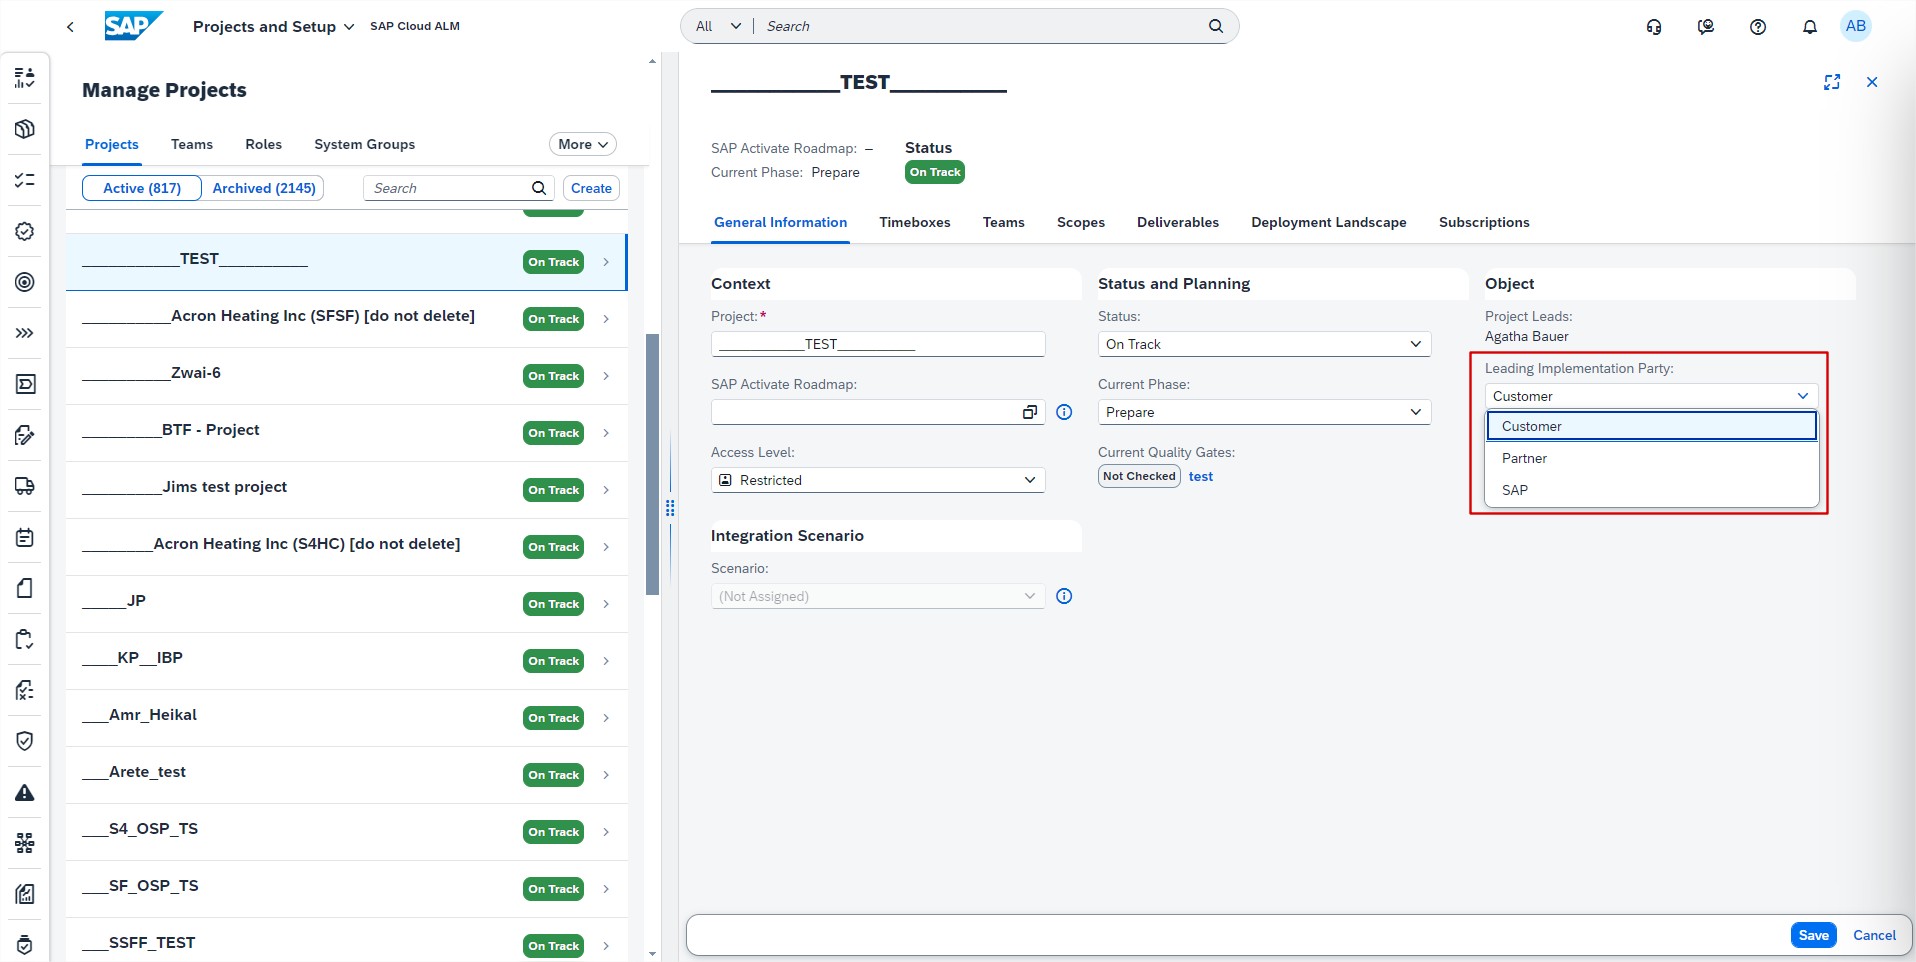Open the Deployment Landscape tab
This screenshot has width=1916, height=962.
point(1328,222)
